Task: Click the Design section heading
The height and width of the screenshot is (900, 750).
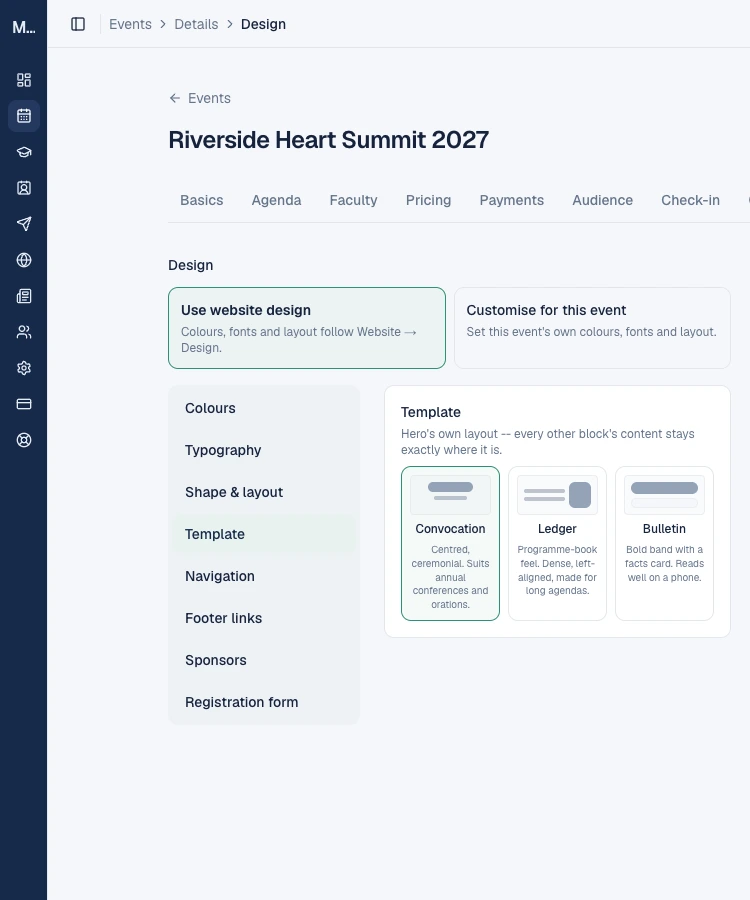Action: click(x=191, y=265)
